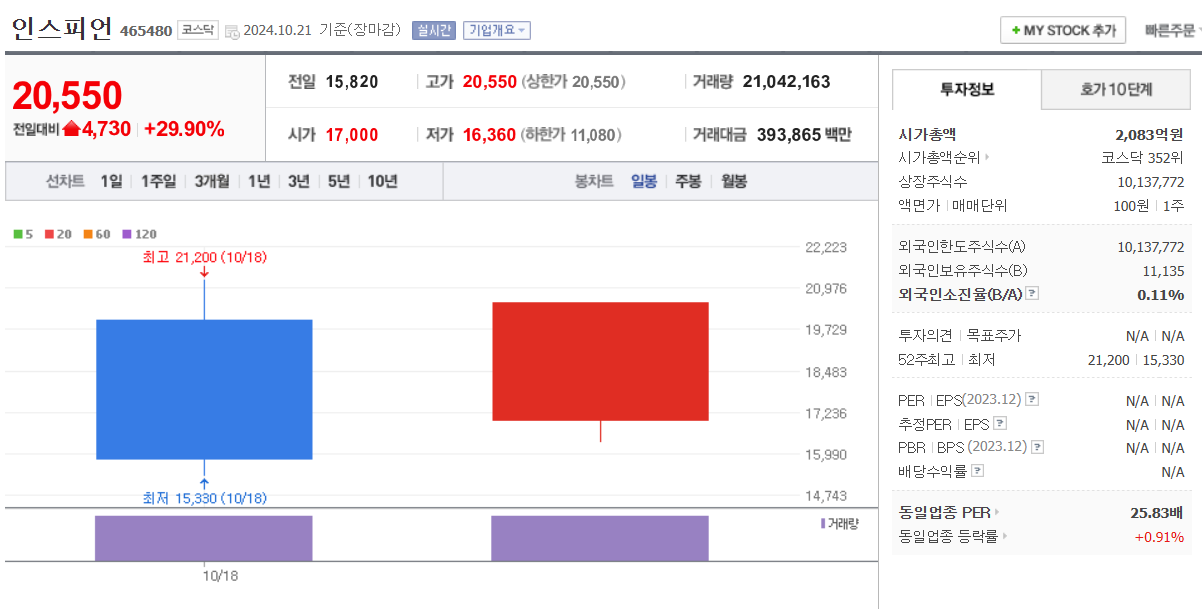
Task: Toggle the 120-day moving average legend
Action: [x=139, y=234]
